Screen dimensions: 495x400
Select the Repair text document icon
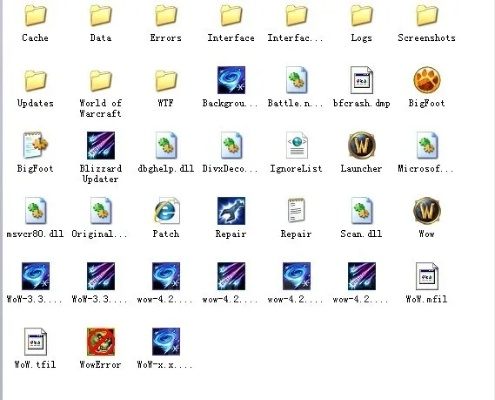coord(297,211)
